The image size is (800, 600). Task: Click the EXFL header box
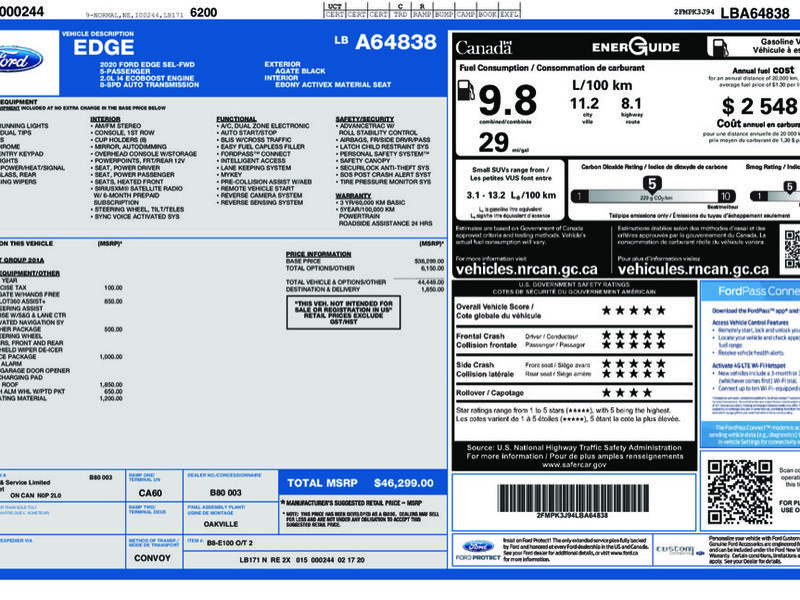[509, 14]
